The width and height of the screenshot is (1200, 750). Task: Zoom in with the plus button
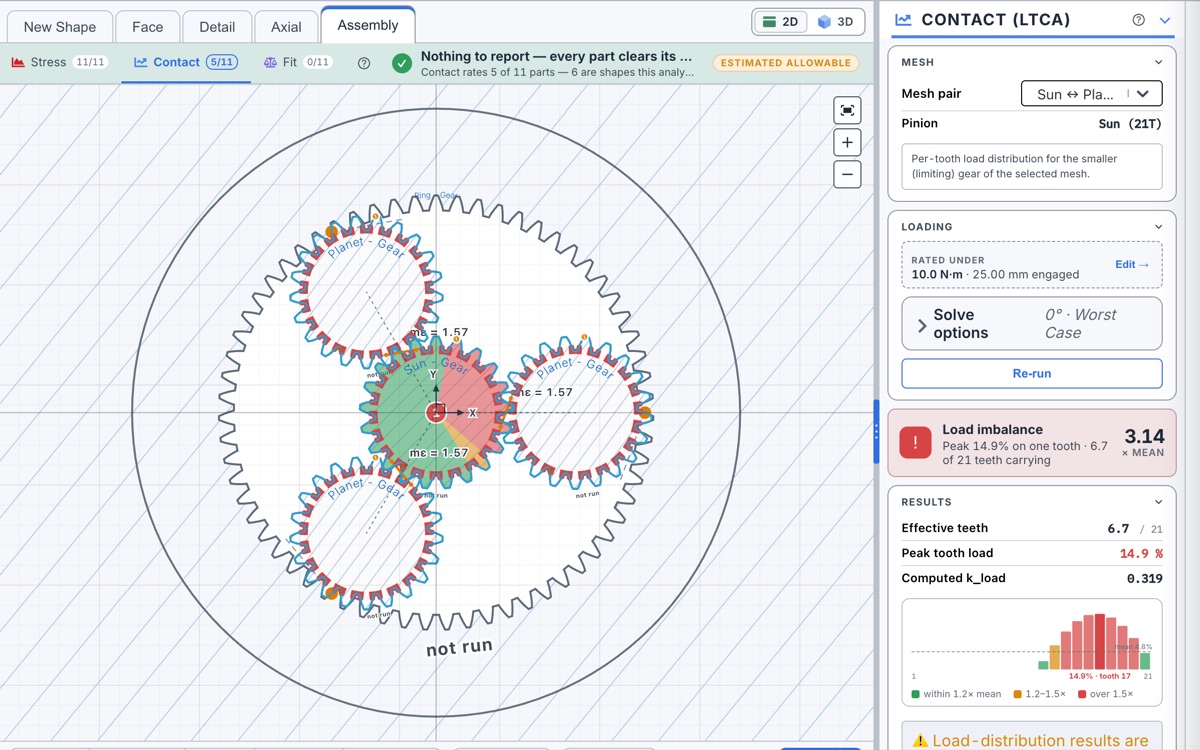click(x=847, y=142)
